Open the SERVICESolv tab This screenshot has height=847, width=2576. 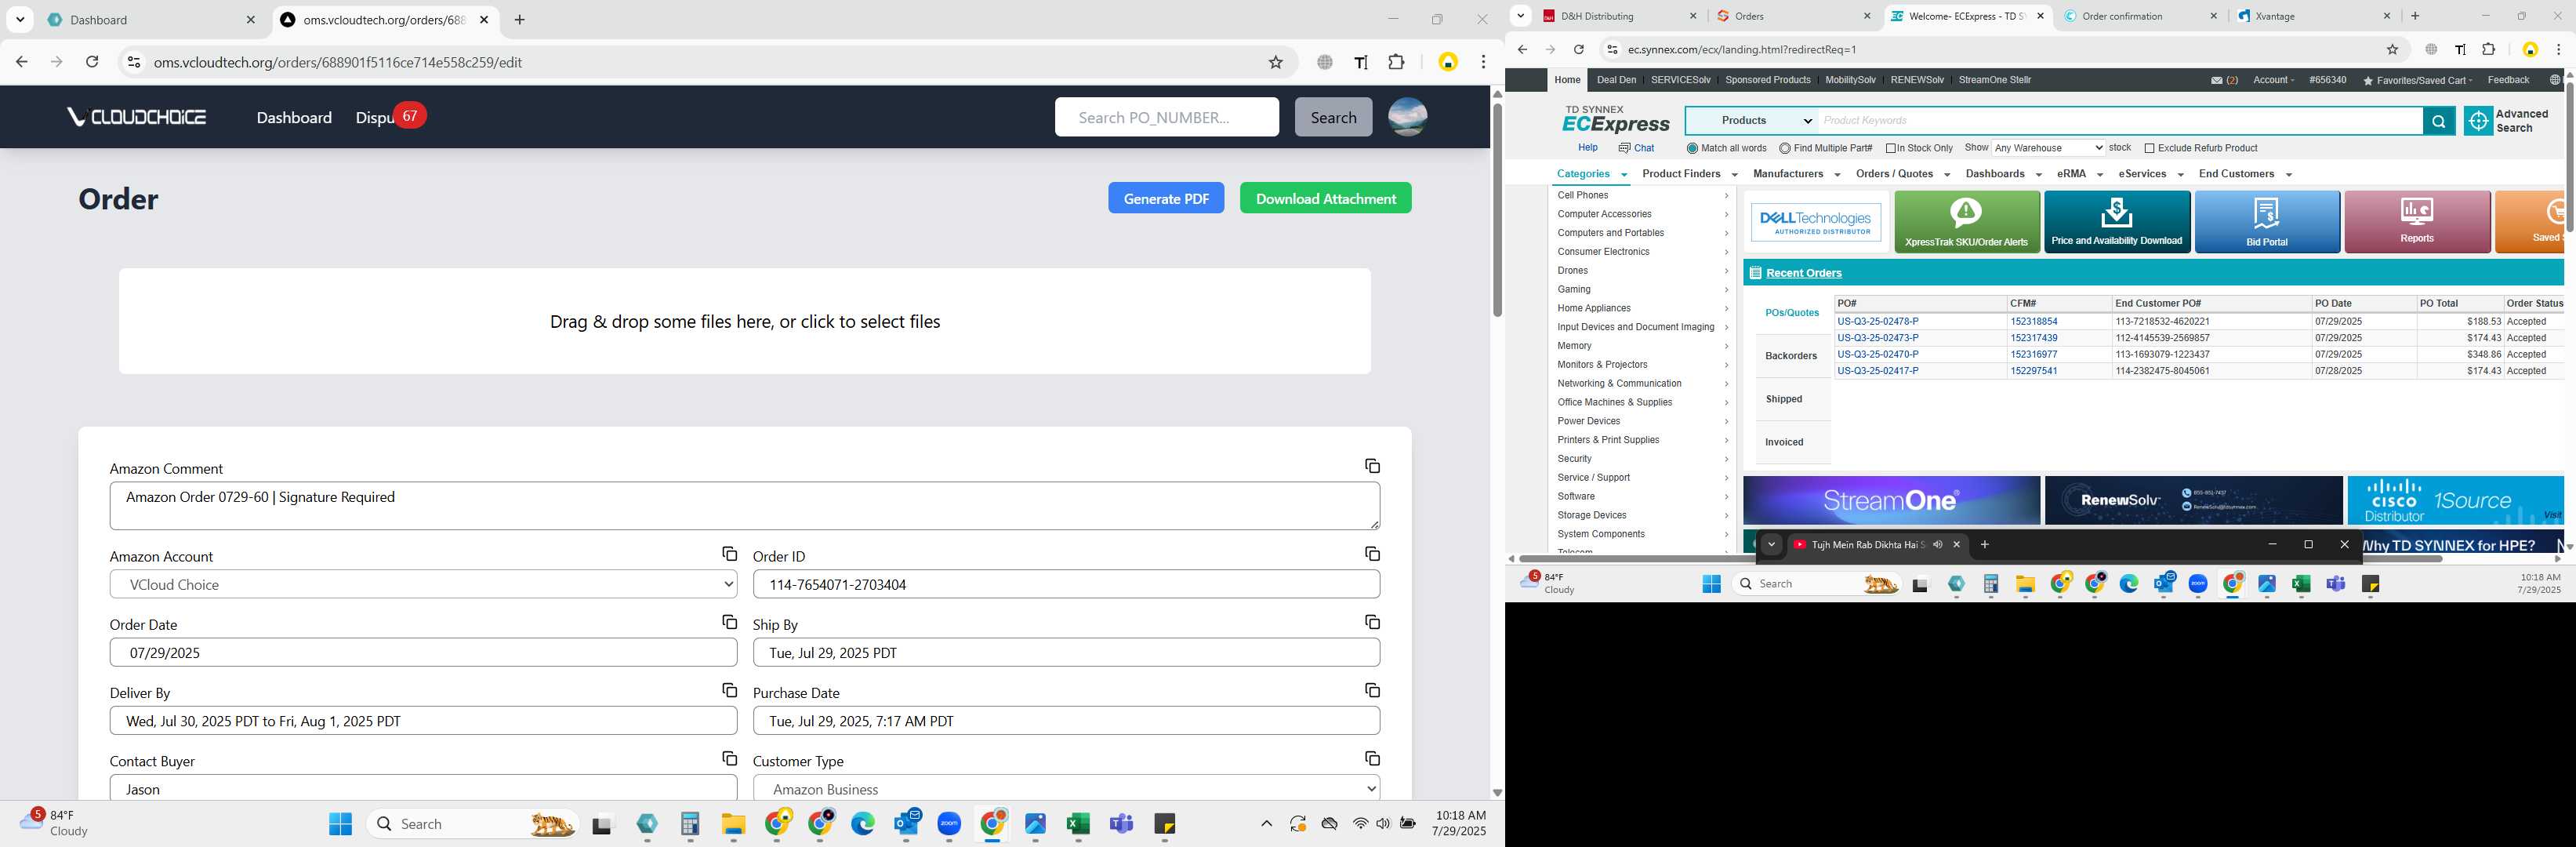1680,80
